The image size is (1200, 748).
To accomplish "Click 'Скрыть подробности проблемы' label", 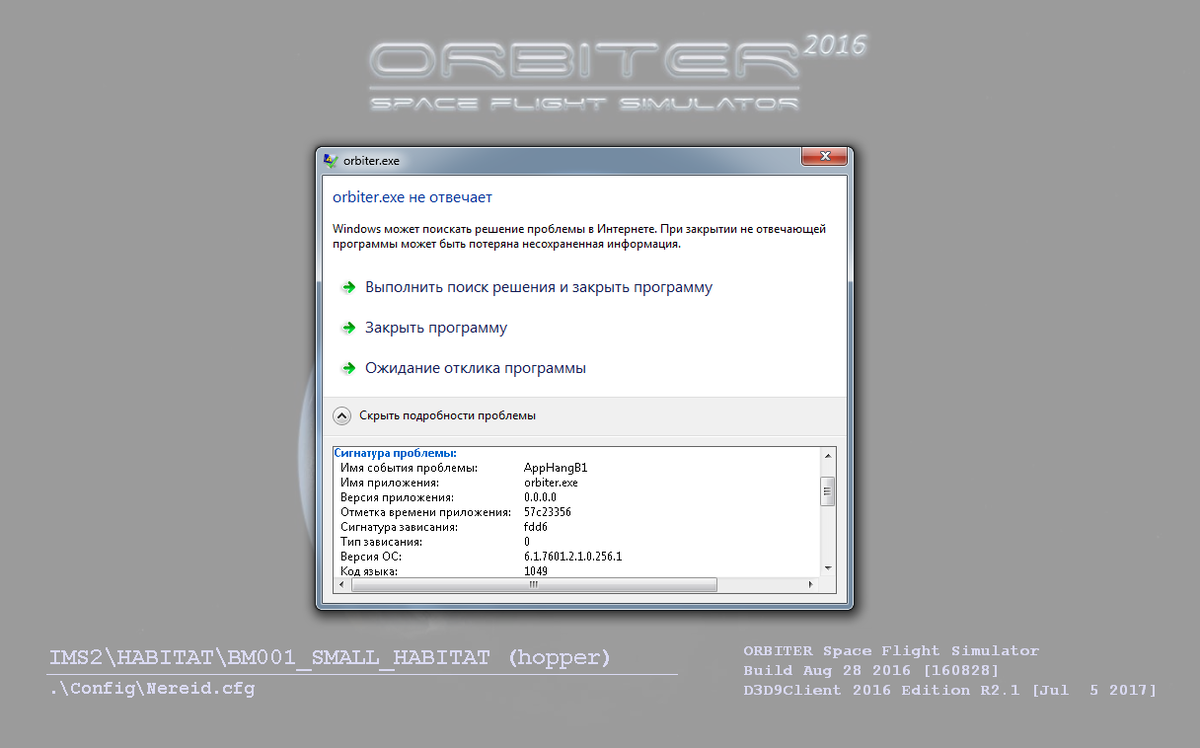I will pyautogui.click(x=447, y=415).
